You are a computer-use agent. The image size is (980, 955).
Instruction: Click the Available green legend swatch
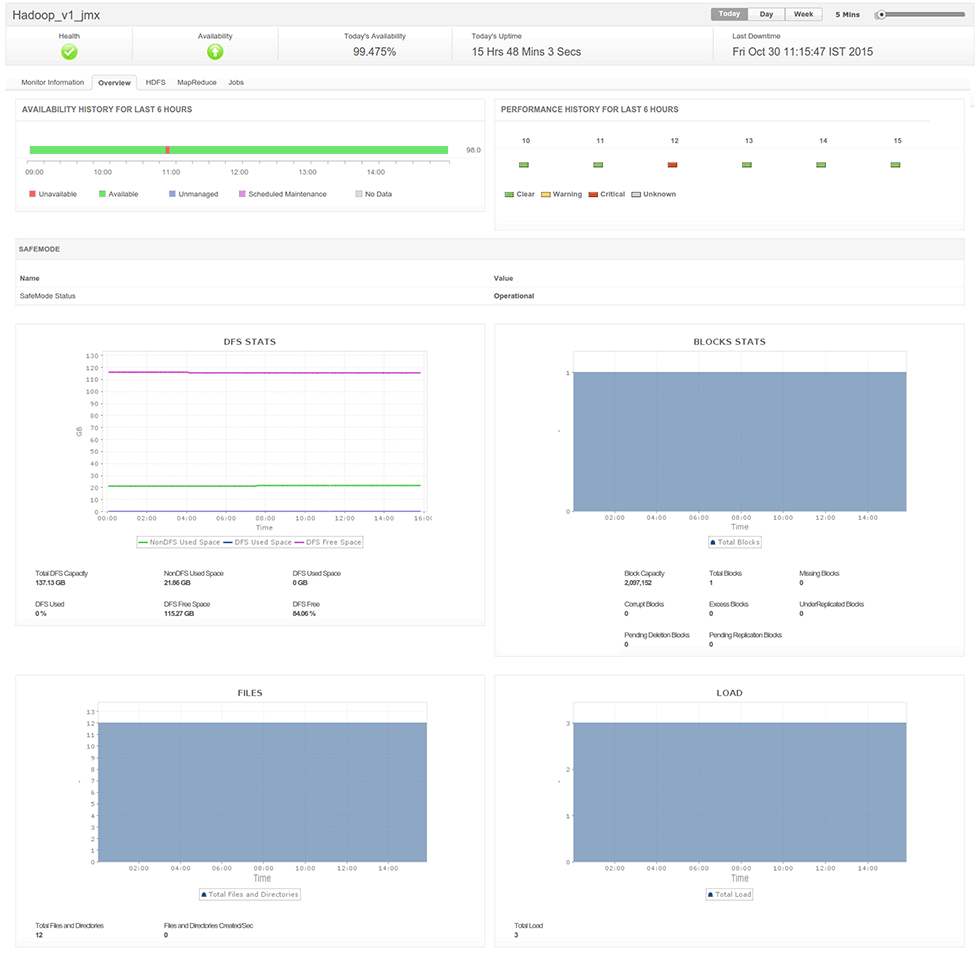102,194
